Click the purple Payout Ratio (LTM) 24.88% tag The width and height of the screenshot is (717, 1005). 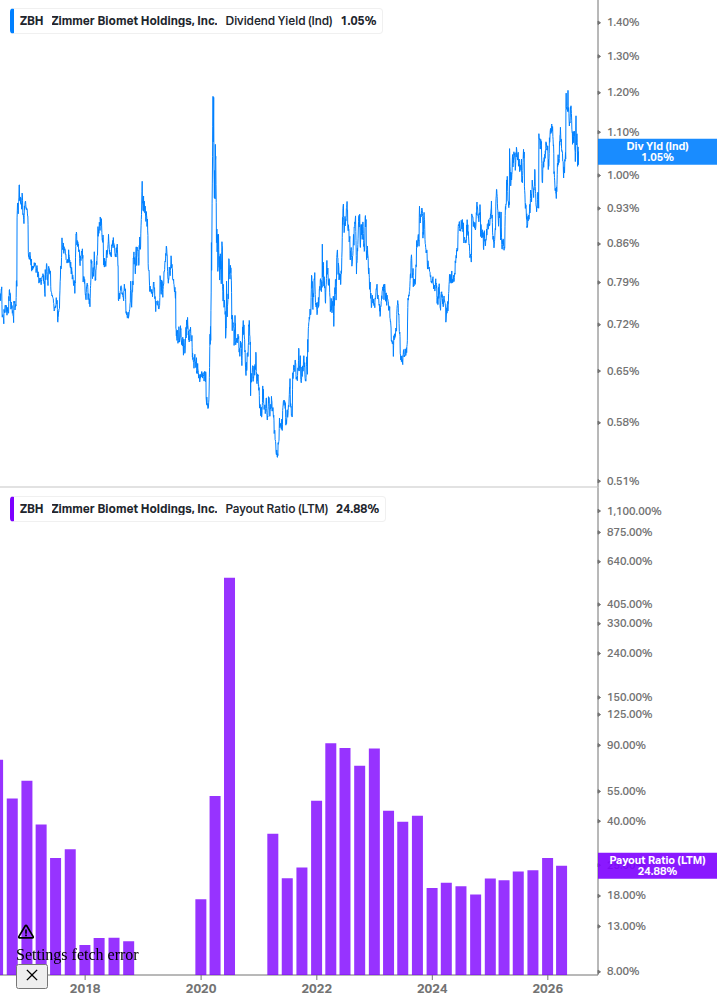(657, 866)
